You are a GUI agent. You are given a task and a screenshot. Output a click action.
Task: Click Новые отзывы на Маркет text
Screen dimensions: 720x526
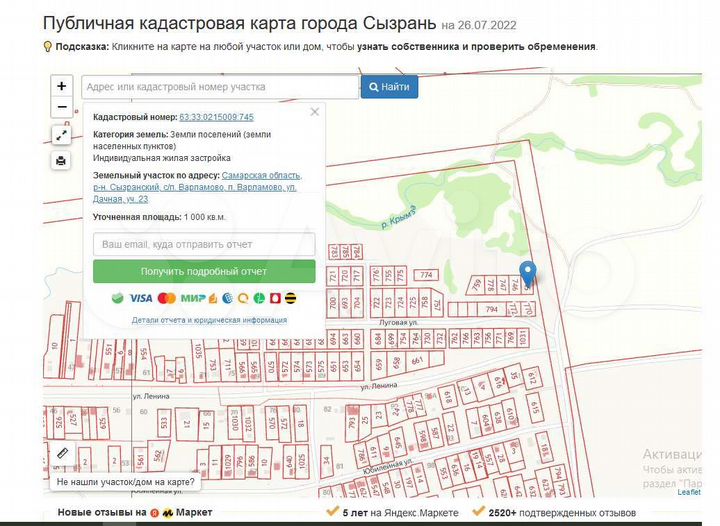click(135, 512)
